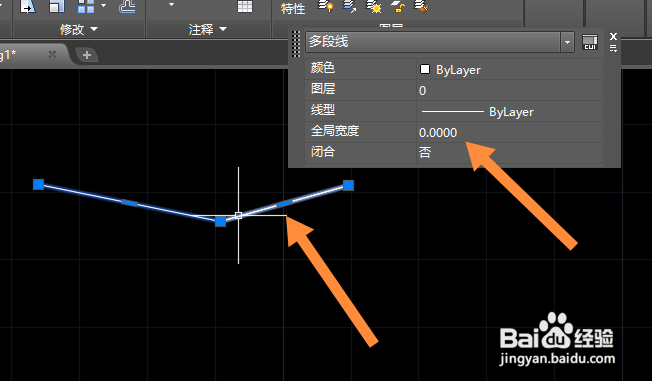Viewport: 652px width, 381px height.
Task: Click the Table icon in the 注释 panel
Action: pyautogui.click(x=244, y=6)
